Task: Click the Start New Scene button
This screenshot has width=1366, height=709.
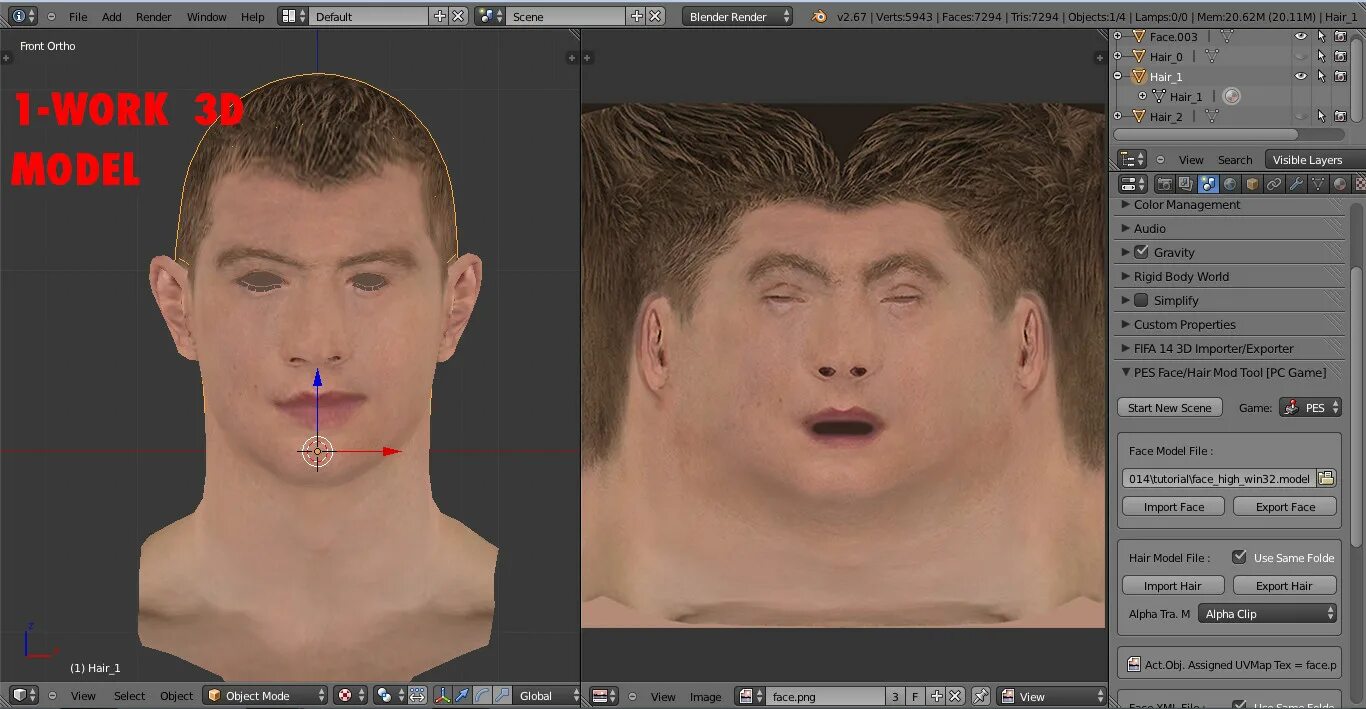Action: coord(1169,407)
